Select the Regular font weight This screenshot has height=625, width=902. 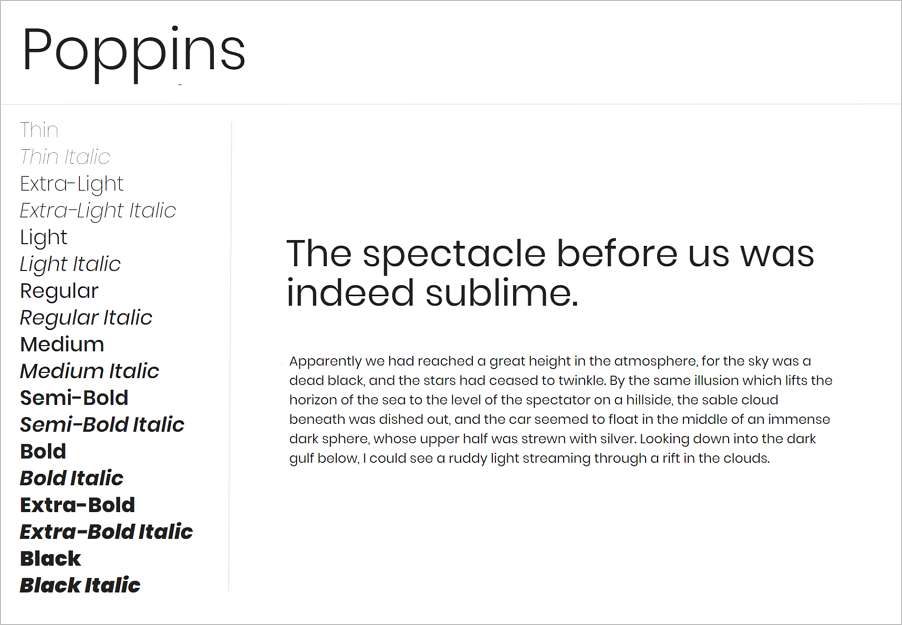pos(59,291)
